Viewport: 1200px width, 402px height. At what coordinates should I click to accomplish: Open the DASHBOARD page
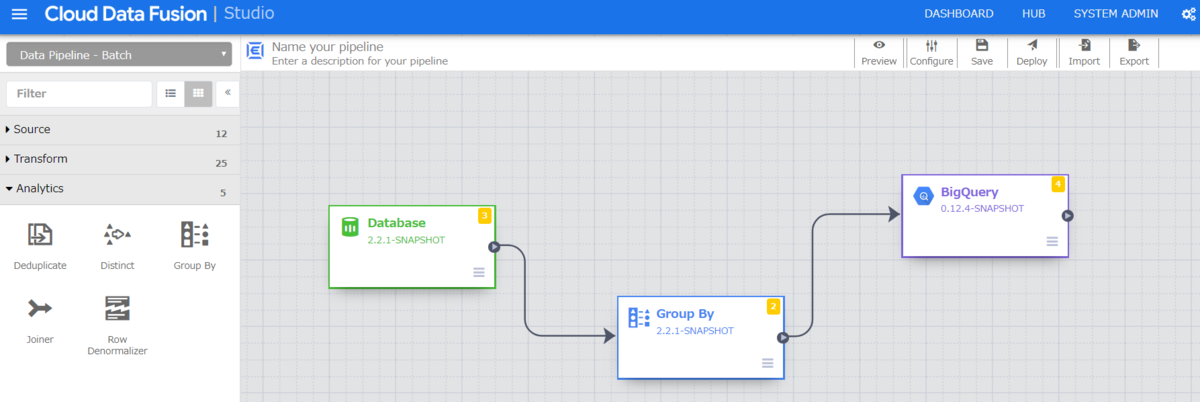(x=958, y=14)
